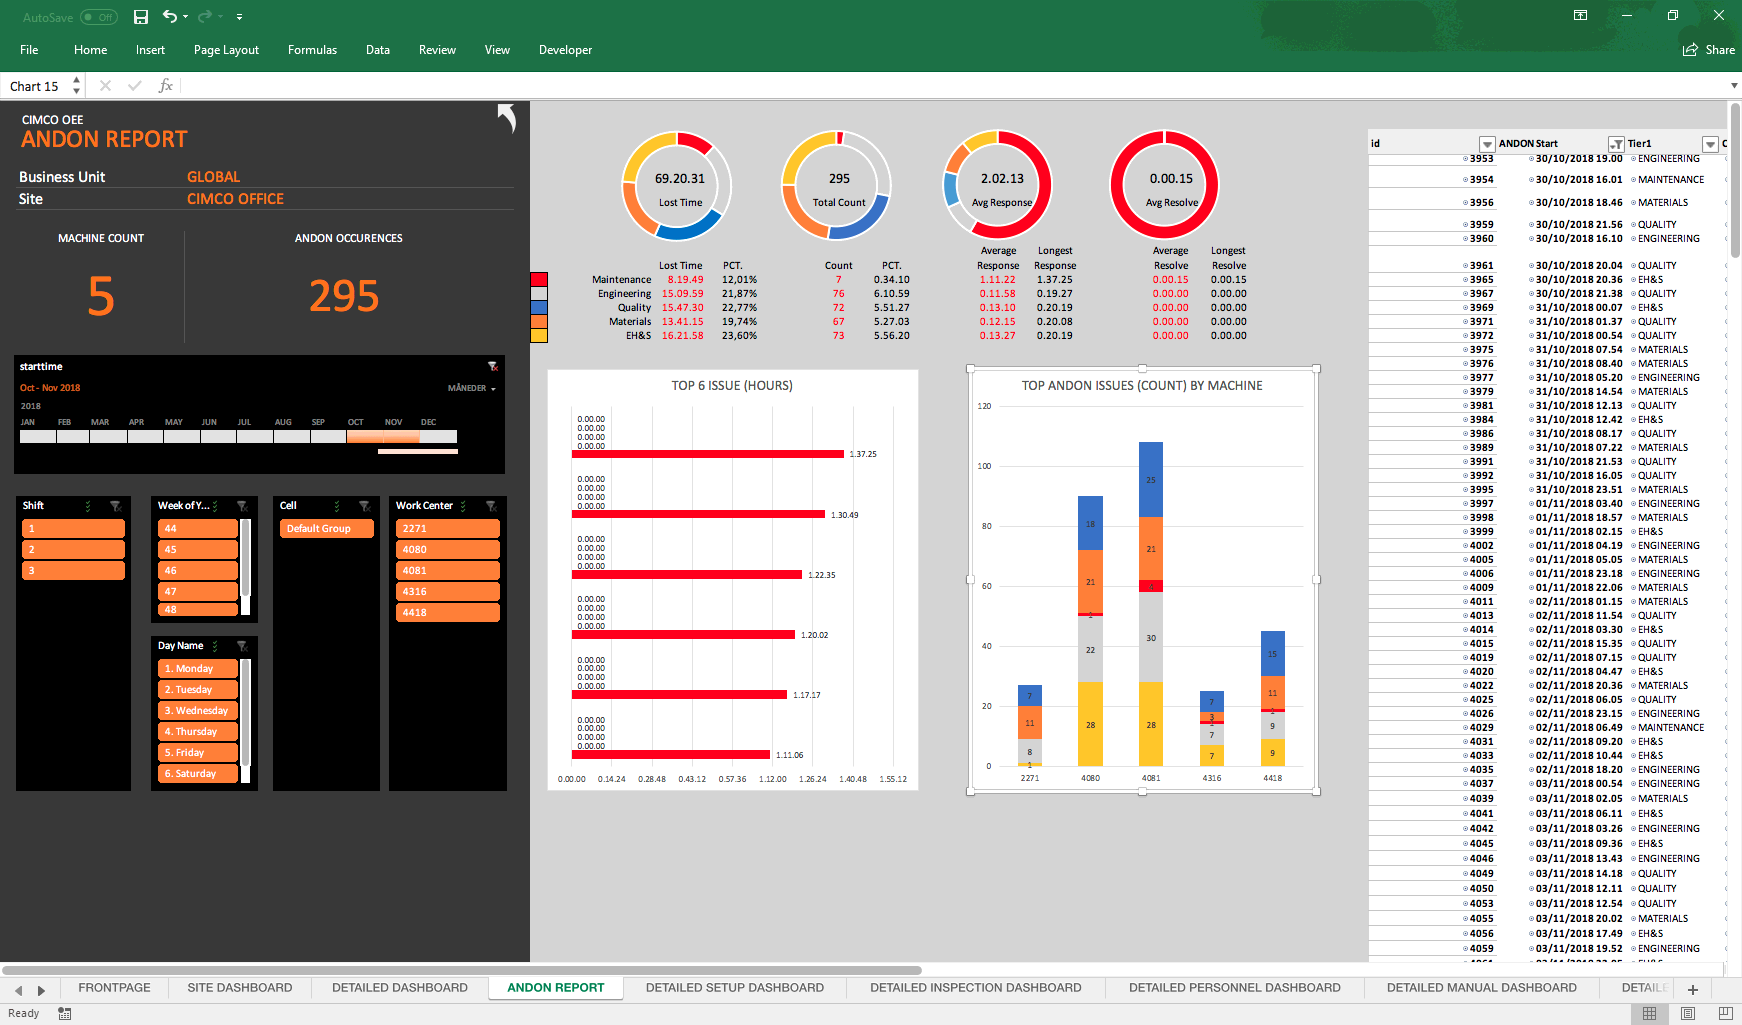Toggle multi-select on Shift slicer

(89, 506)
